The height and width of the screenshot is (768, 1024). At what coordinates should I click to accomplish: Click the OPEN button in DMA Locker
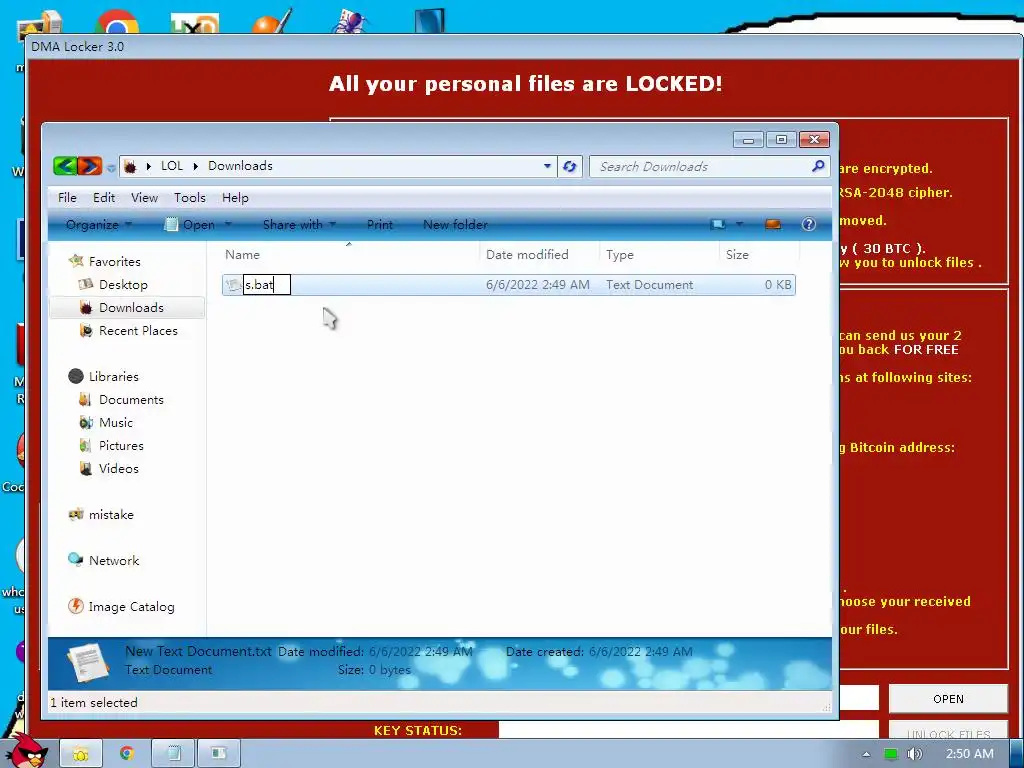[948, 699]
